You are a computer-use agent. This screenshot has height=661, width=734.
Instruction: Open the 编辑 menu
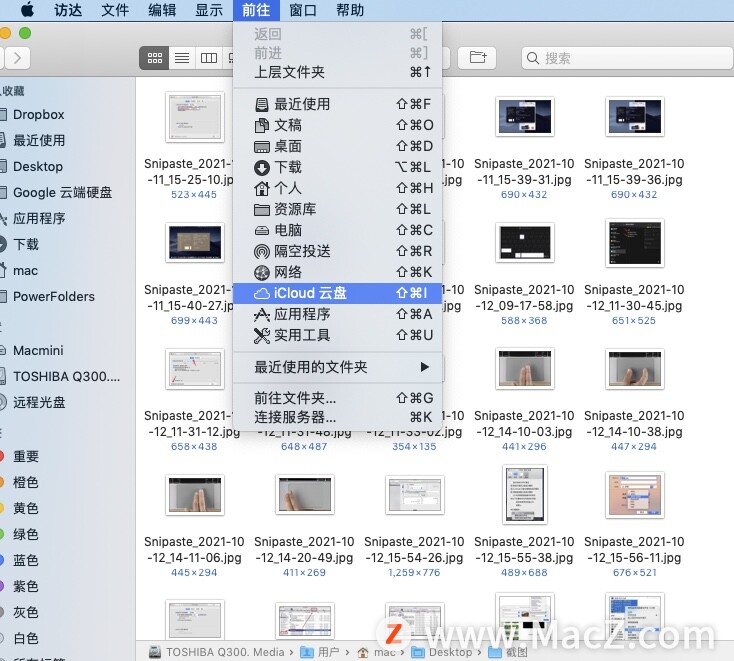(162, 10)
